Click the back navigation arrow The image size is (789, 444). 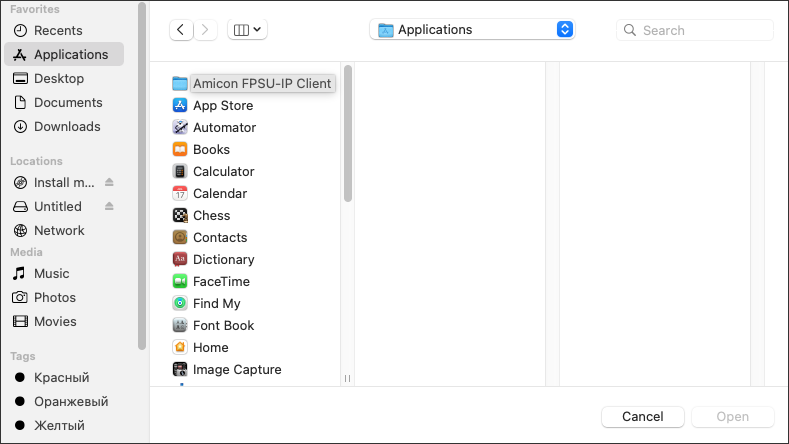[181, 30]
